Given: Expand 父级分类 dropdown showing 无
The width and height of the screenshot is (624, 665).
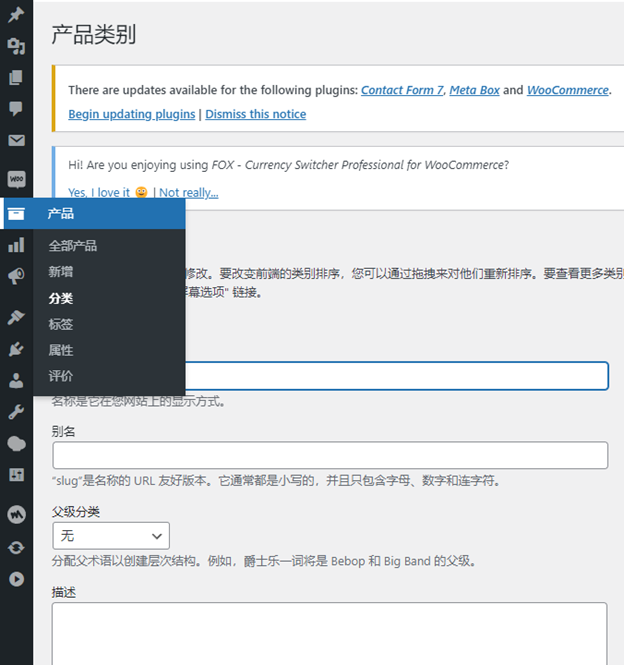Looking at the screenshot, I should click(111, 536).
